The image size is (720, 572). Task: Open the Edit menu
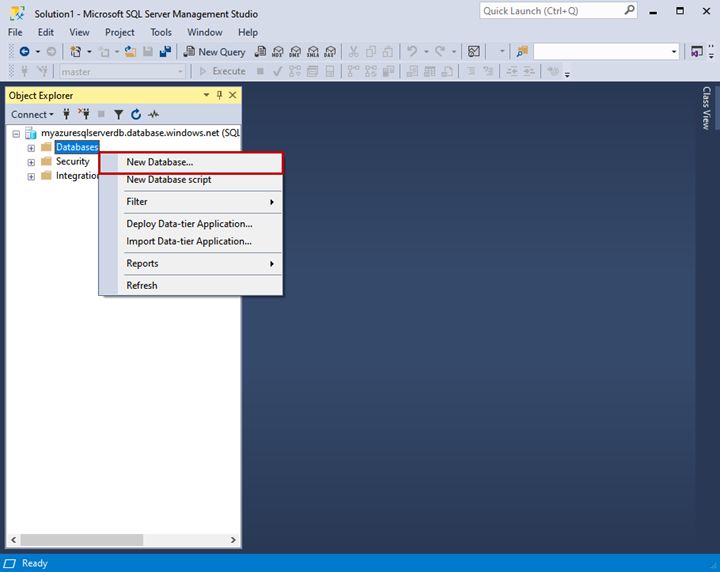(x=45, y=32)
